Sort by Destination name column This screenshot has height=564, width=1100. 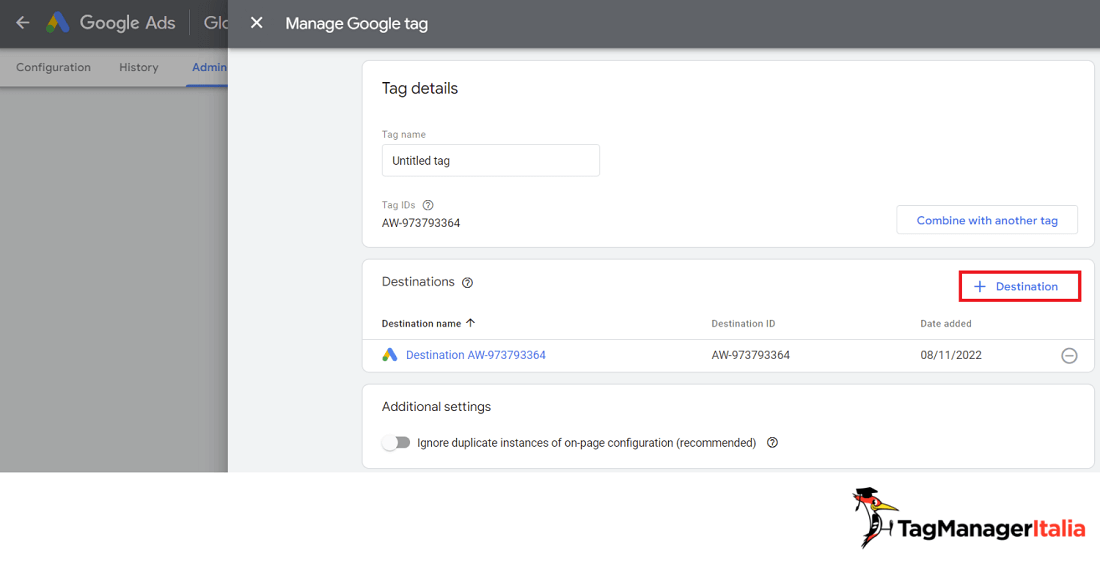click(428, 323)
